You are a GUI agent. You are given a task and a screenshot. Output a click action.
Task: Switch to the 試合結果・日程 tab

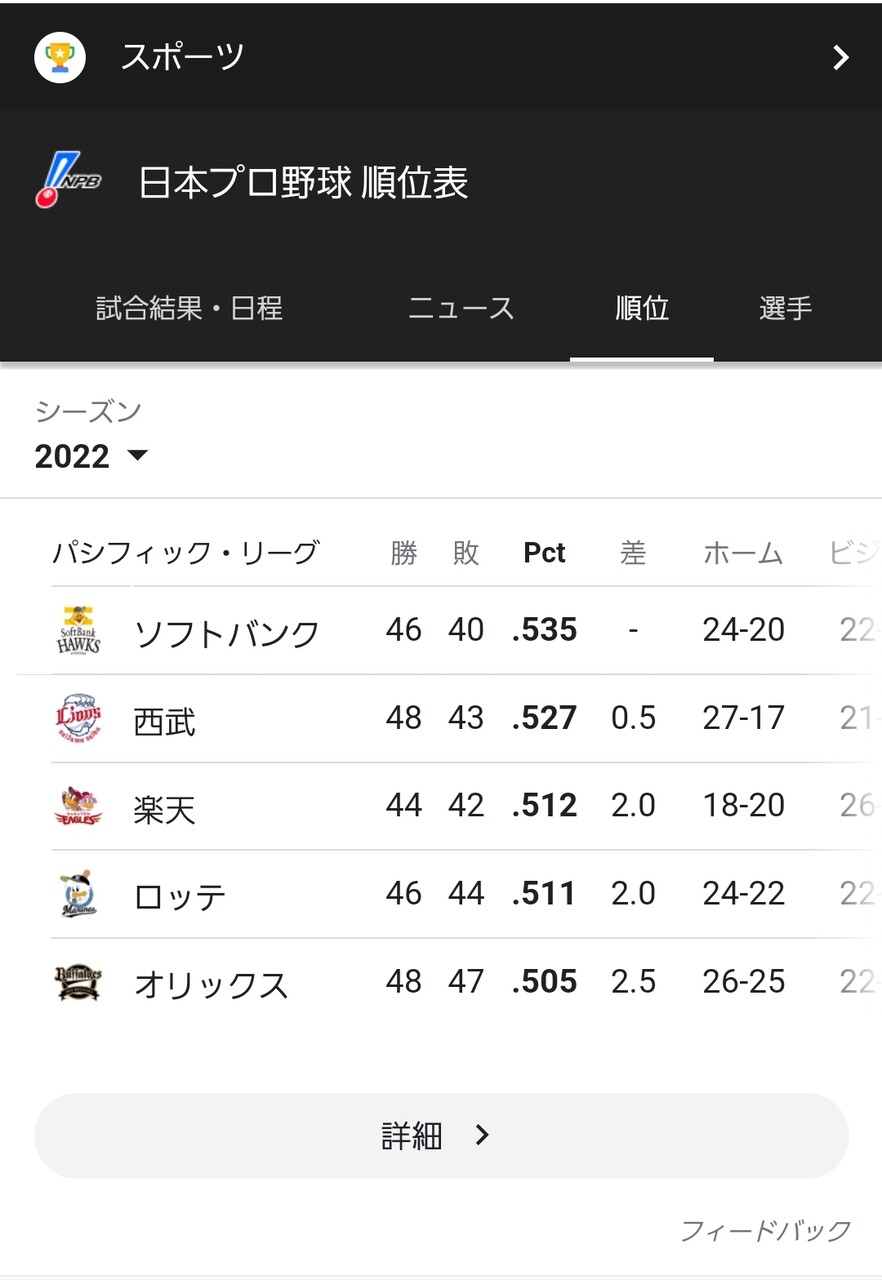pos(189,308)
